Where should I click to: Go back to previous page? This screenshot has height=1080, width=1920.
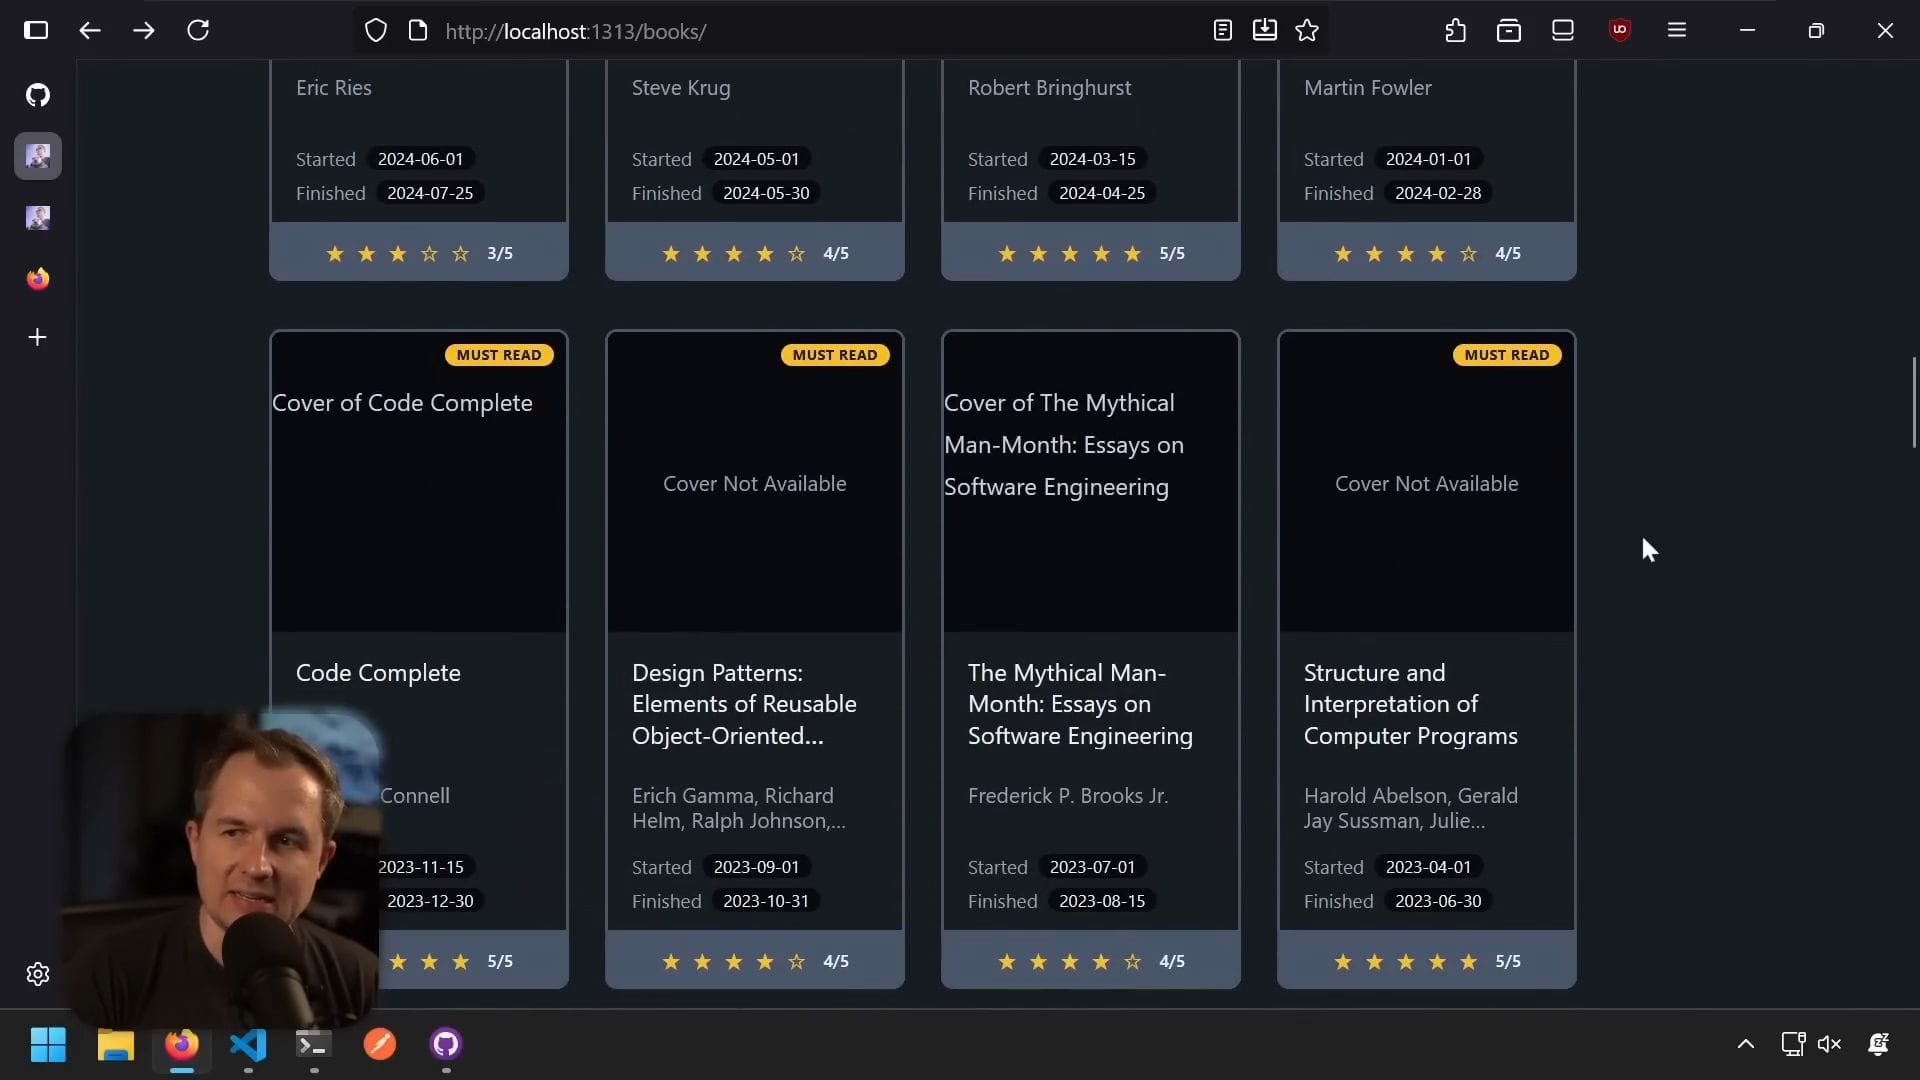coord(90,30)
